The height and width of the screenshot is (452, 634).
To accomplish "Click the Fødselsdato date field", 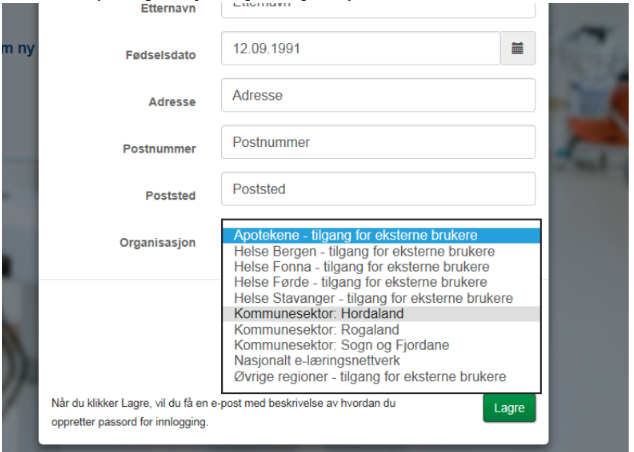I will 361,48.
